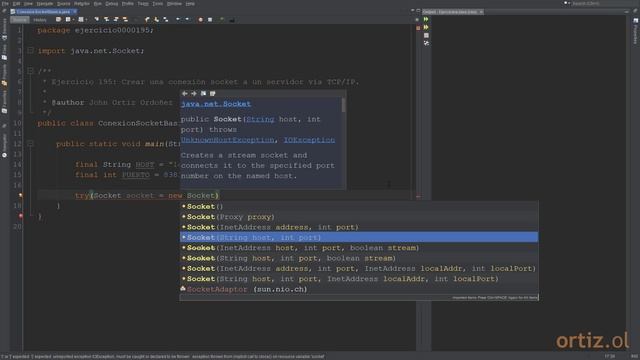
Task: Click the second Re-run with options button in Output
Action: (426, 27)
